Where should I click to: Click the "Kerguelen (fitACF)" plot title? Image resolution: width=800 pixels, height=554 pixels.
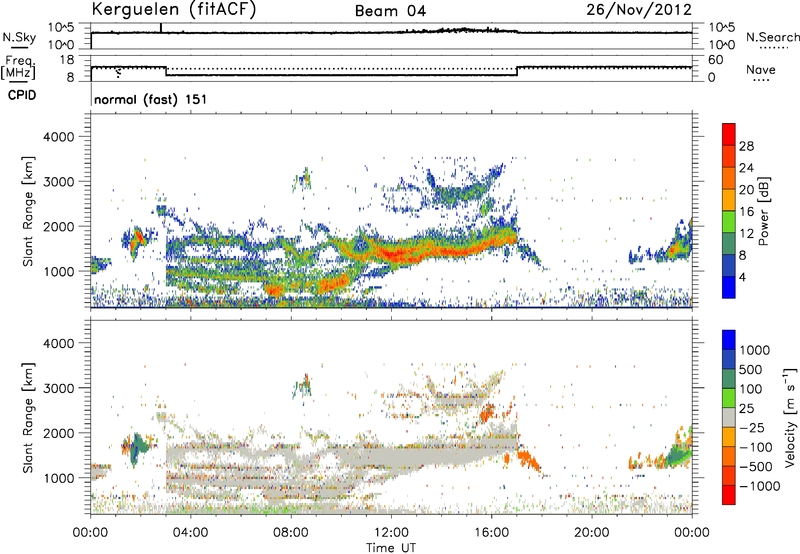coord(173,9)
